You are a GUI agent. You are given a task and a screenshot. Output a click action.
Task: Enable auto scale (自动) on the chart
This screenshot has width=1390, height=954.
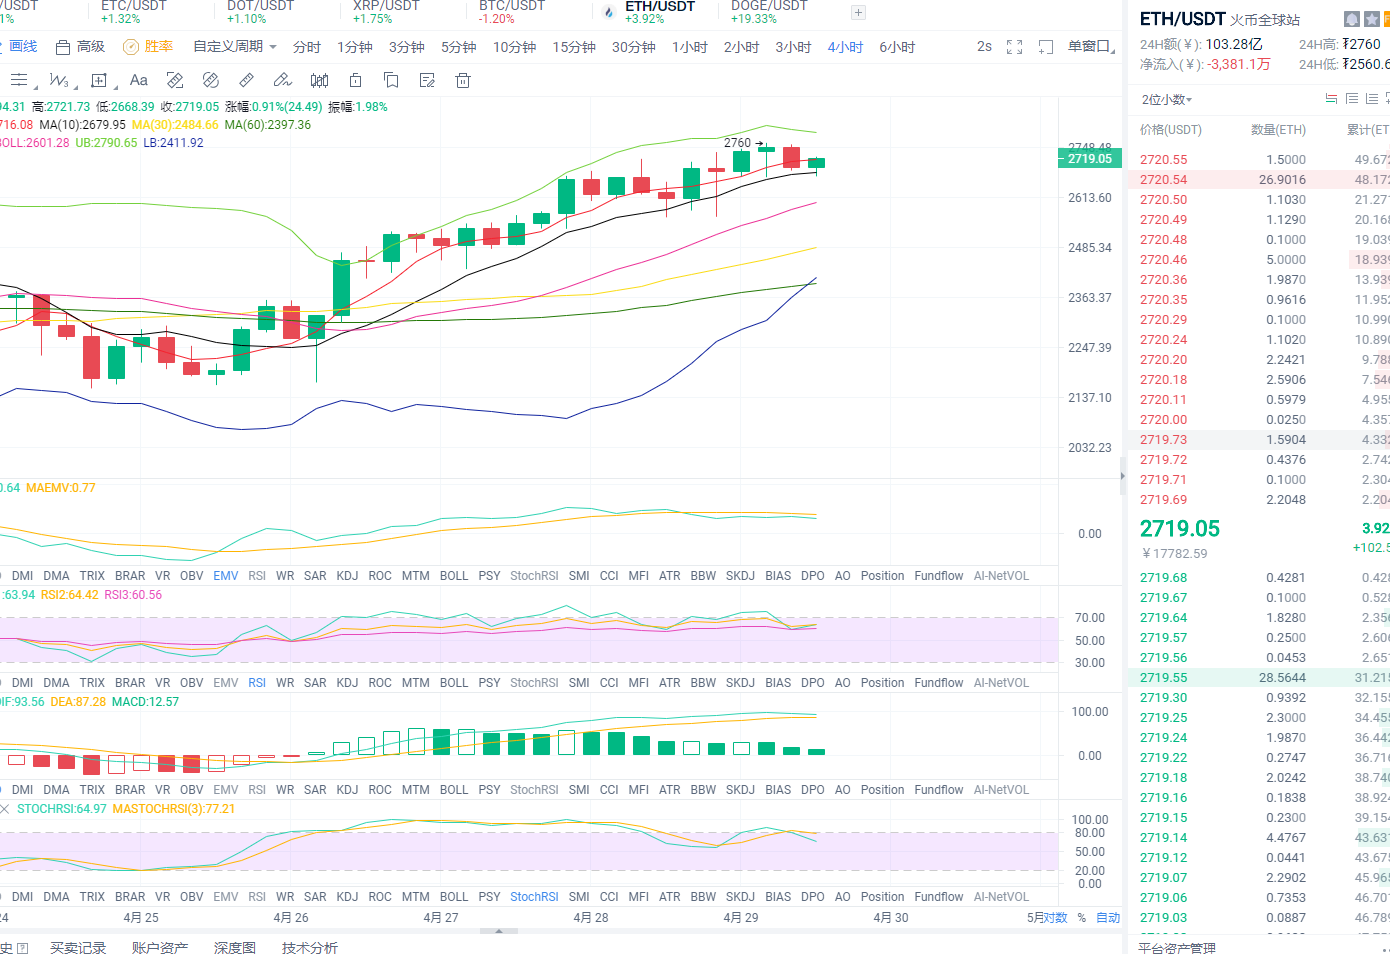pyautogui.click(x=1108, y=918)
